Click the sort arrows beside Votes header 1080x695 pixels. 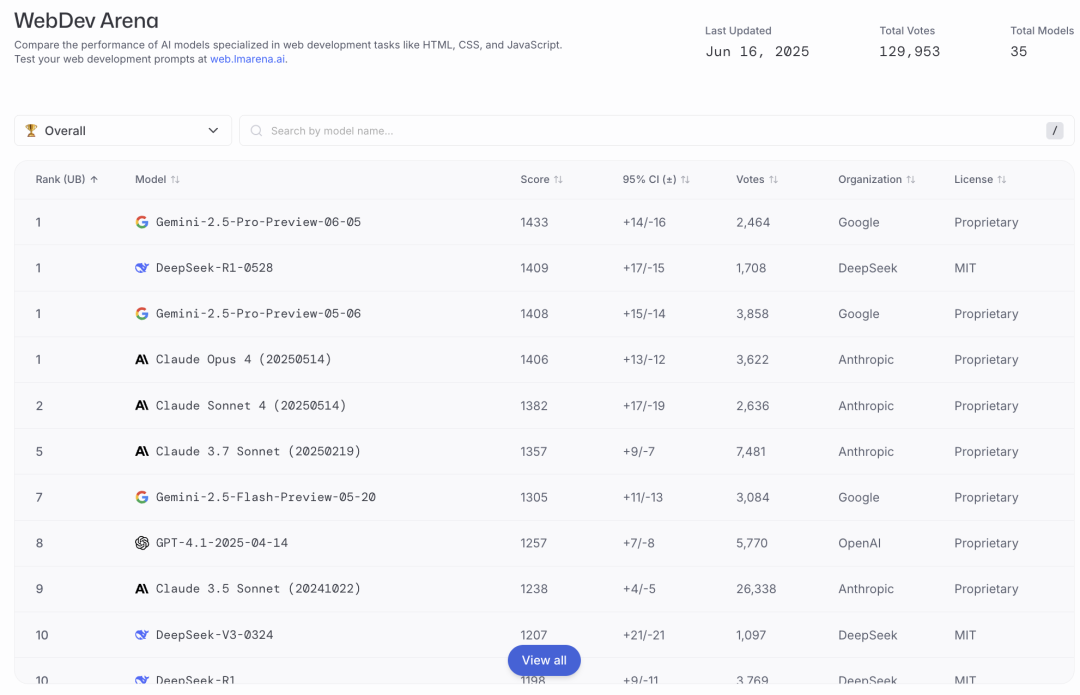[x=773, y=179]
